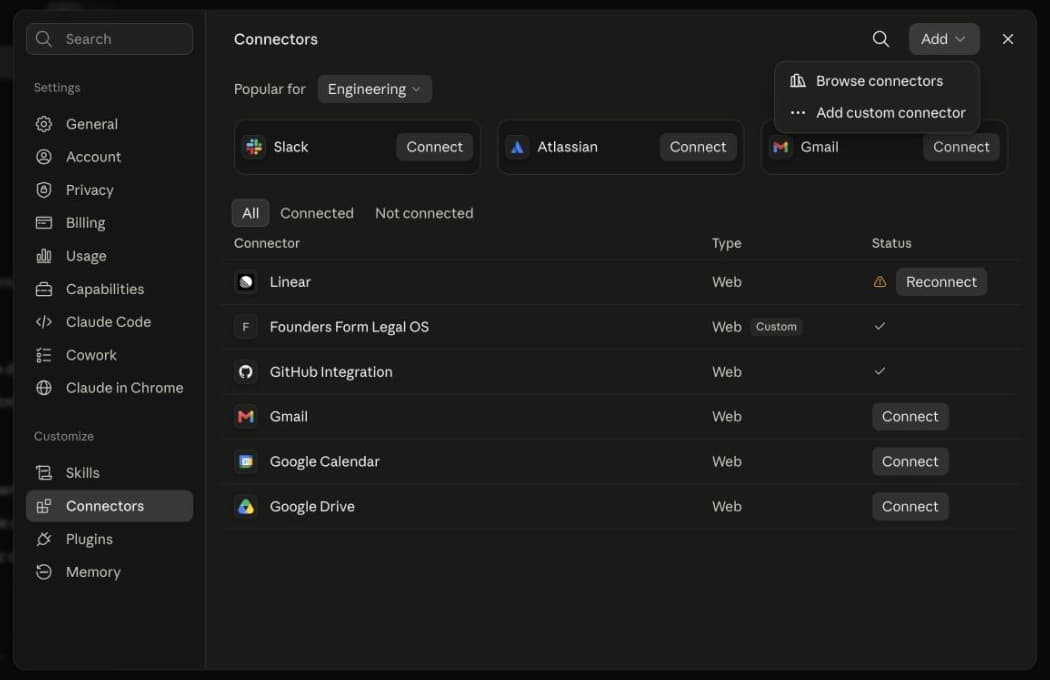Screen dimensions: 1050x680
Task: Click the Capabilities briefcase icon
Action: (44, 289)
